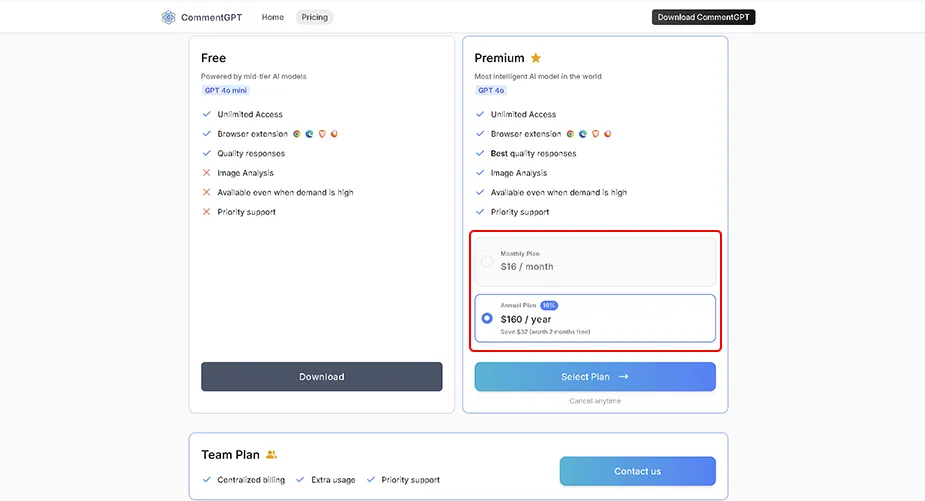The image size is (925, 501).
Task: Open the Home nav item
Action: point(273,17)
